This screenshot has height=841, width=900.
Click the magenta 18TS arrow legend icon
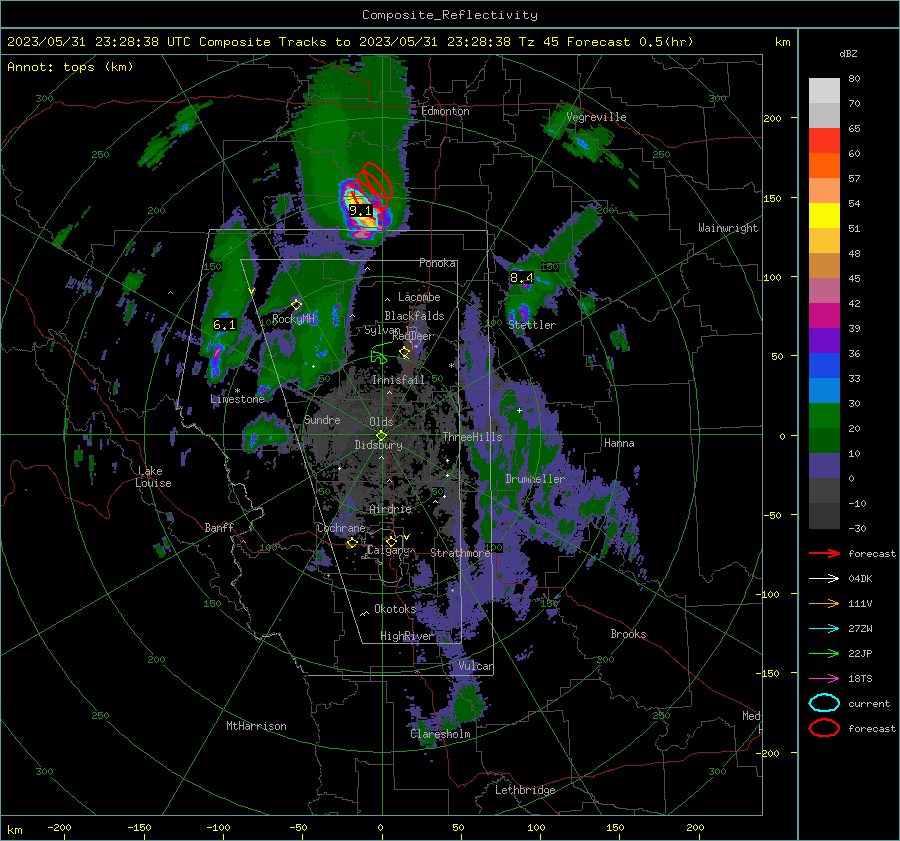coord(824,679)
